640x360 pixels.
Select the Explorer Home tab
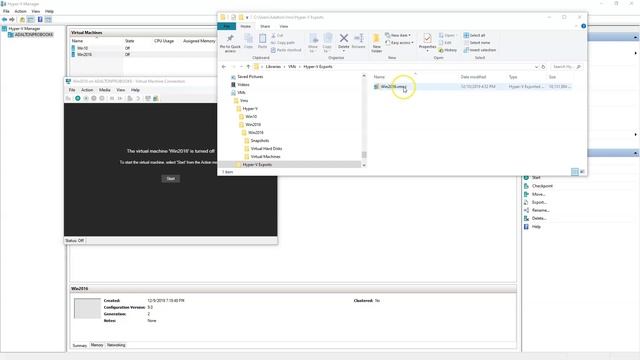(x=245, y=27)
